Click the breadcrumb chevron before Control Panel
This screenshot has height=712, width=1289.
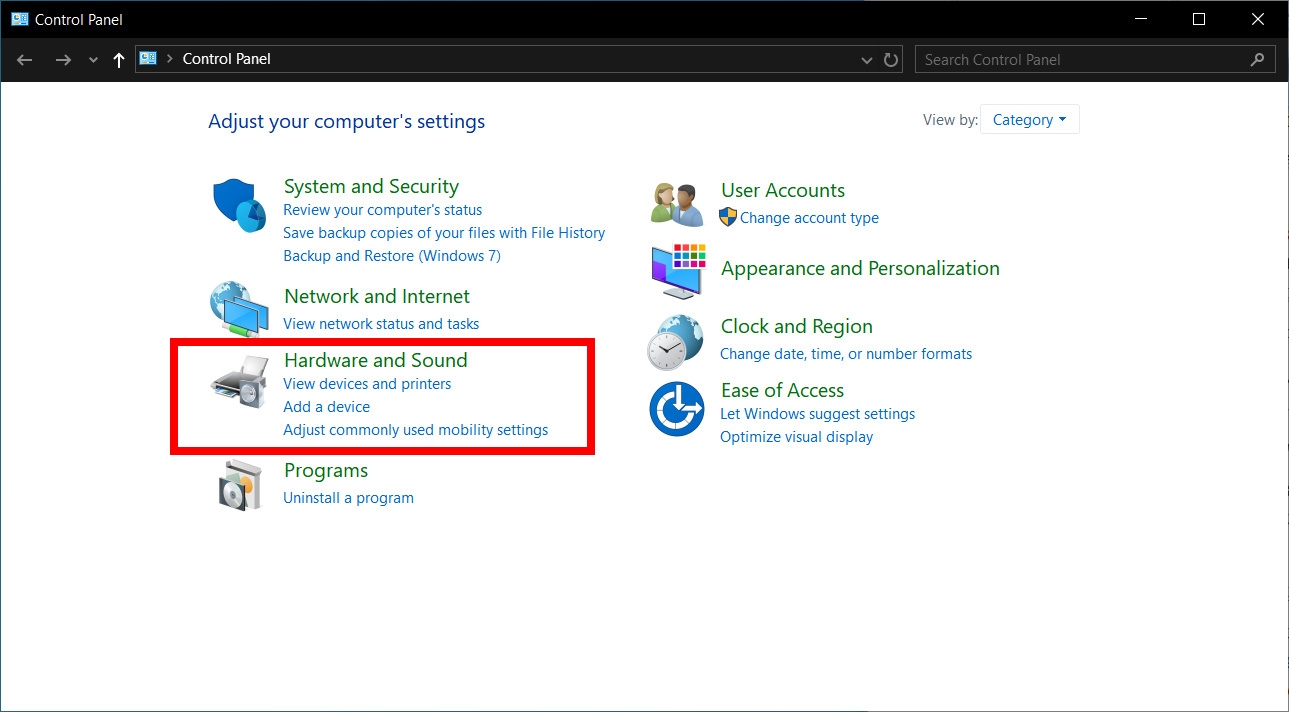point(170,59)
